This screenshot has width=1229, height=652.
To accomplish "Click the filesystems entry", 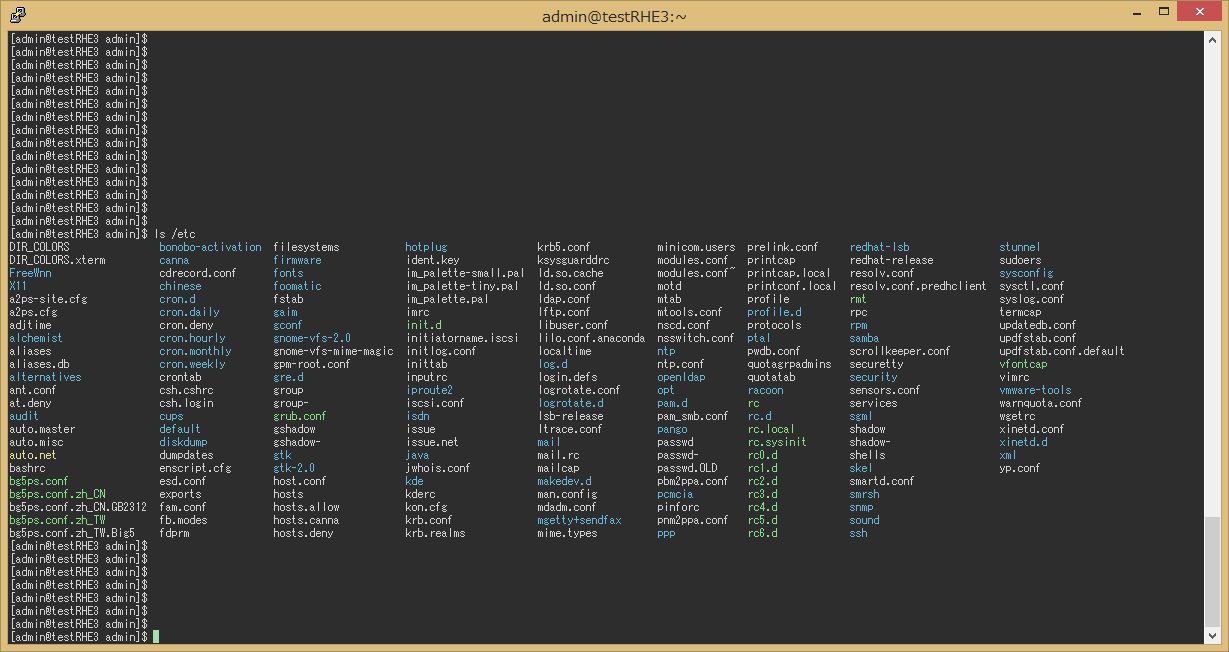I will pos(306,247).
